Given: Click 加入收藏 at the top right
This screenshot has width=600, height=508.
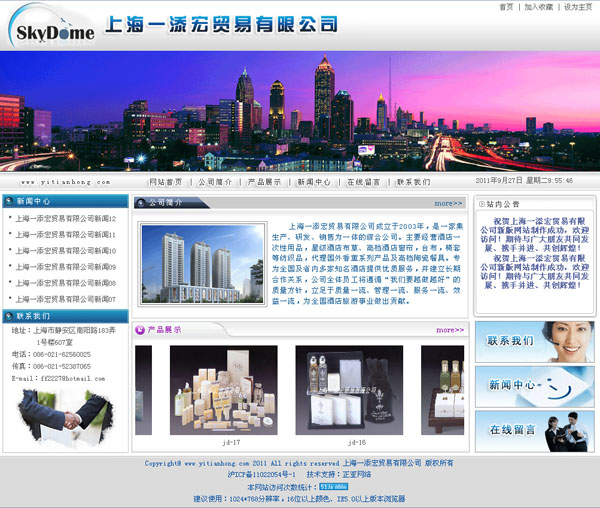Looking at the screenshot, I should pyautogui.click(x=540, y=7).
